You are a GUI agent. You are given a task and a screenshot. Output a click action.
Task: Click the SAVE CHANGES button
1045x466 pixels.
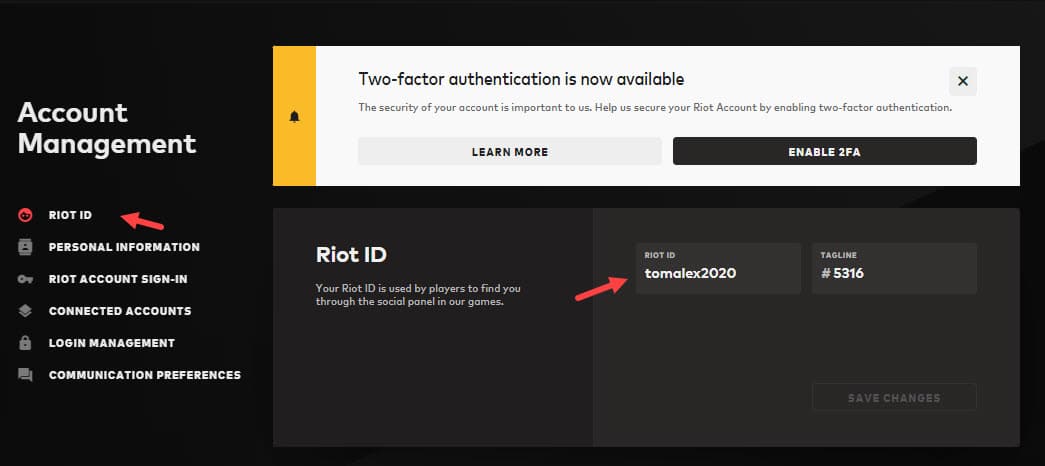click(894, 397)
